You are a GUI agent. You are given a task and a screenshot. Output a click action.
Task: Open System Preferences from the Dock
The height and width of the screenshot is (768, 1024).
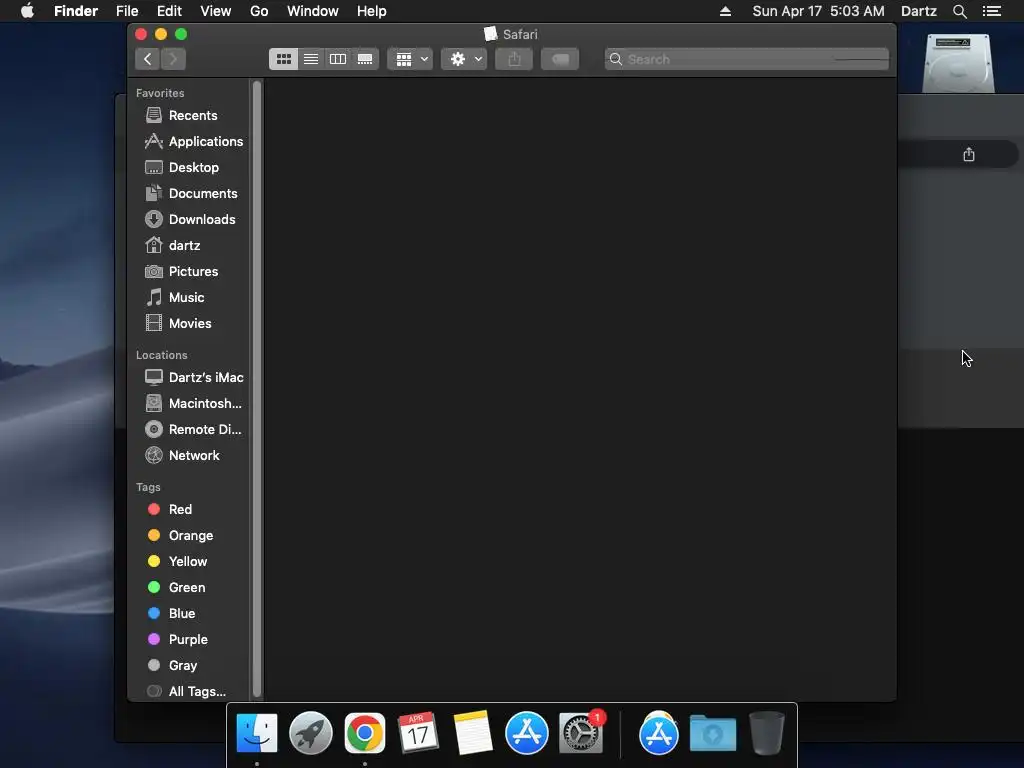(581, 733)
